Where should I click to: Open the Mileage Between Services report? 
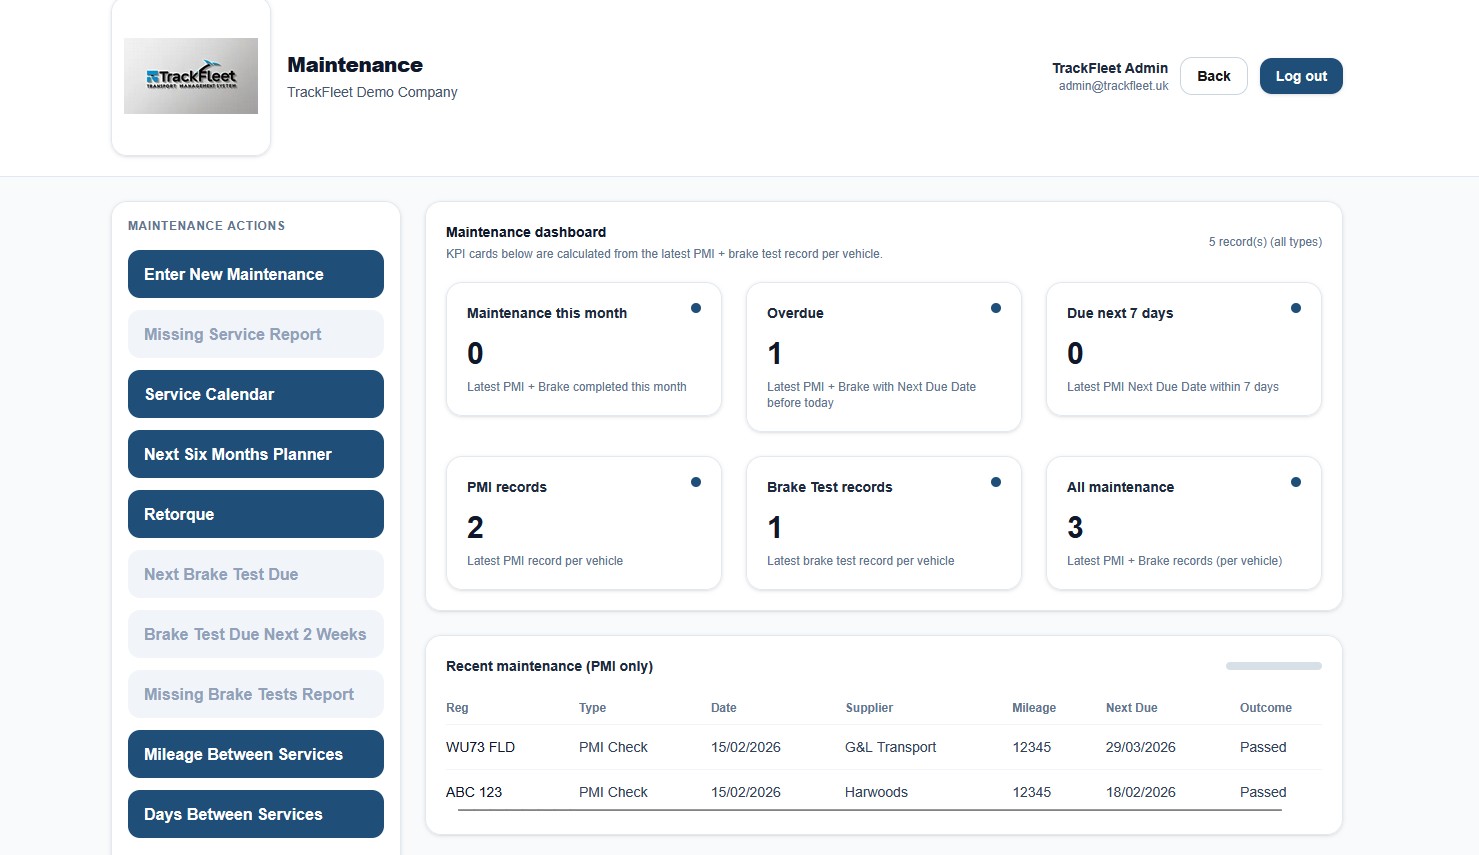pos(255,754)
